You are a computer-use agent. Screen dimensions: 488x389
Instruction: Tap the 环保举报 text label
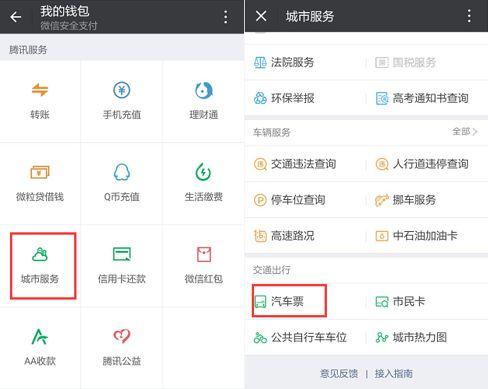click(x=293, y=98)
